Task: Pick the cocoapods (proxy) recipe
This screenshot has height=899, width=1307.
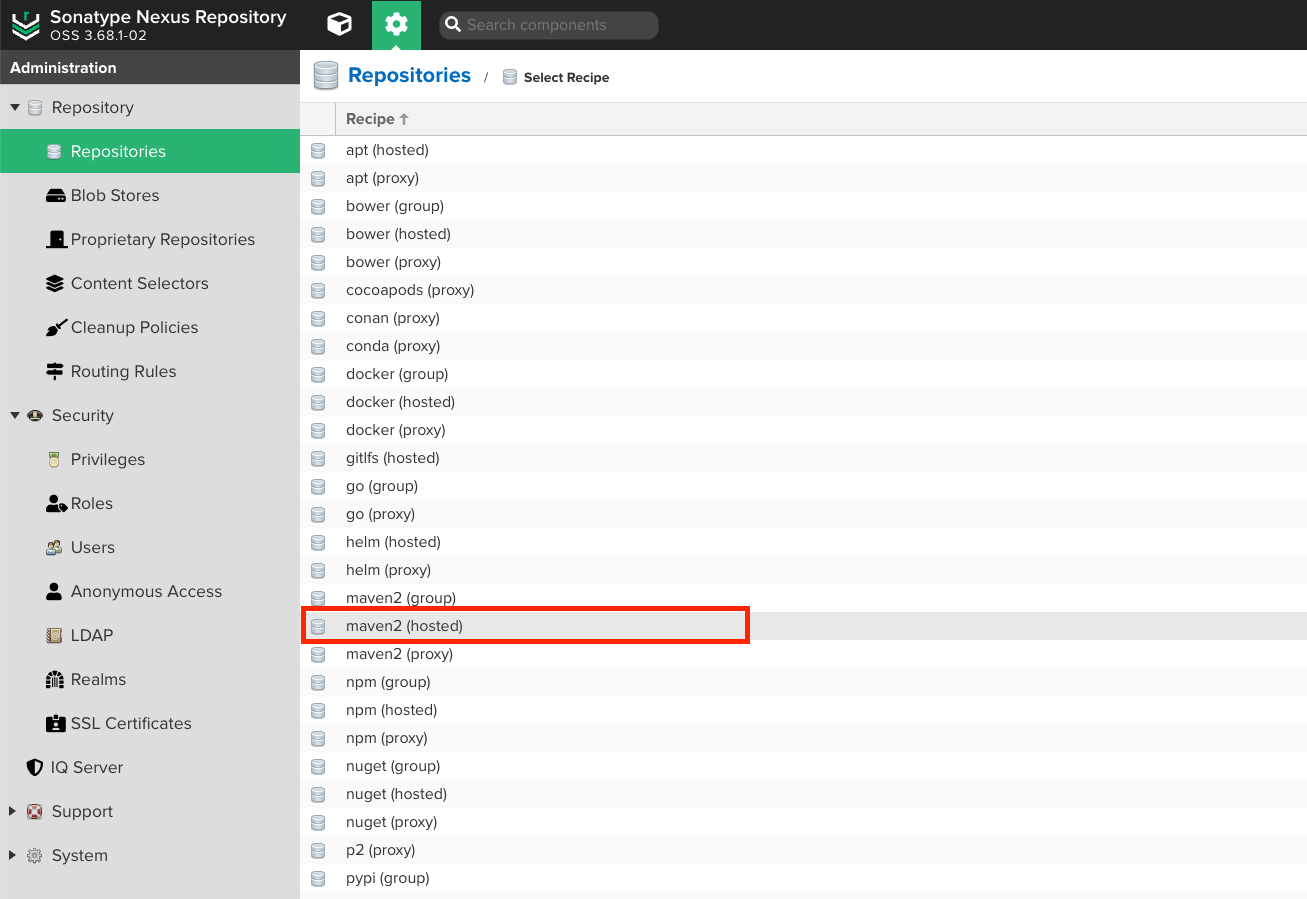Action: 803,290
